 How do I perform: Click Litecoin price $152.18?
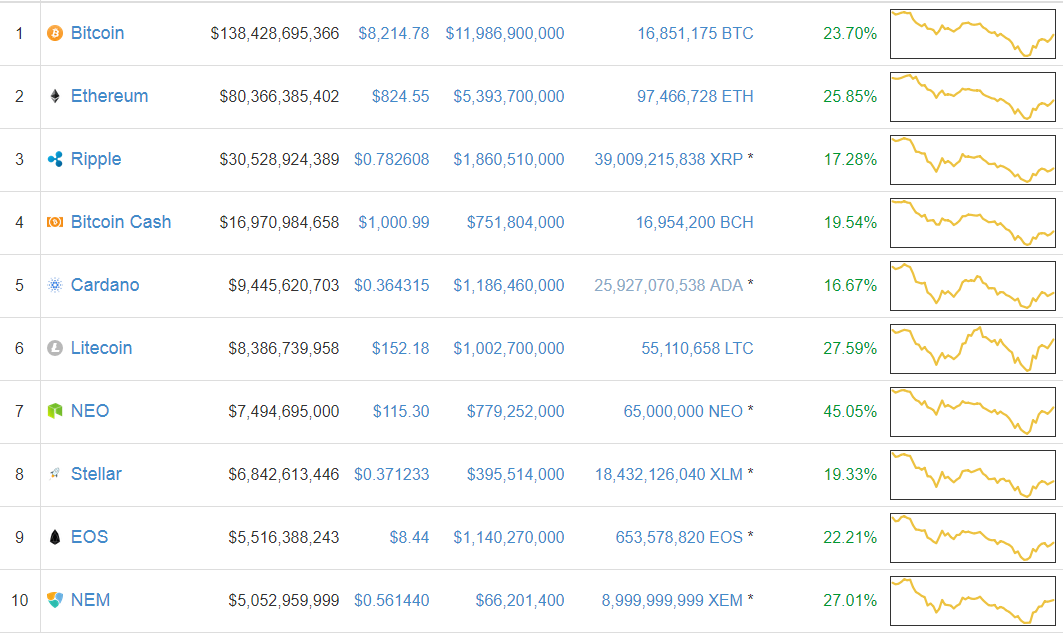(x=400, y=348)
